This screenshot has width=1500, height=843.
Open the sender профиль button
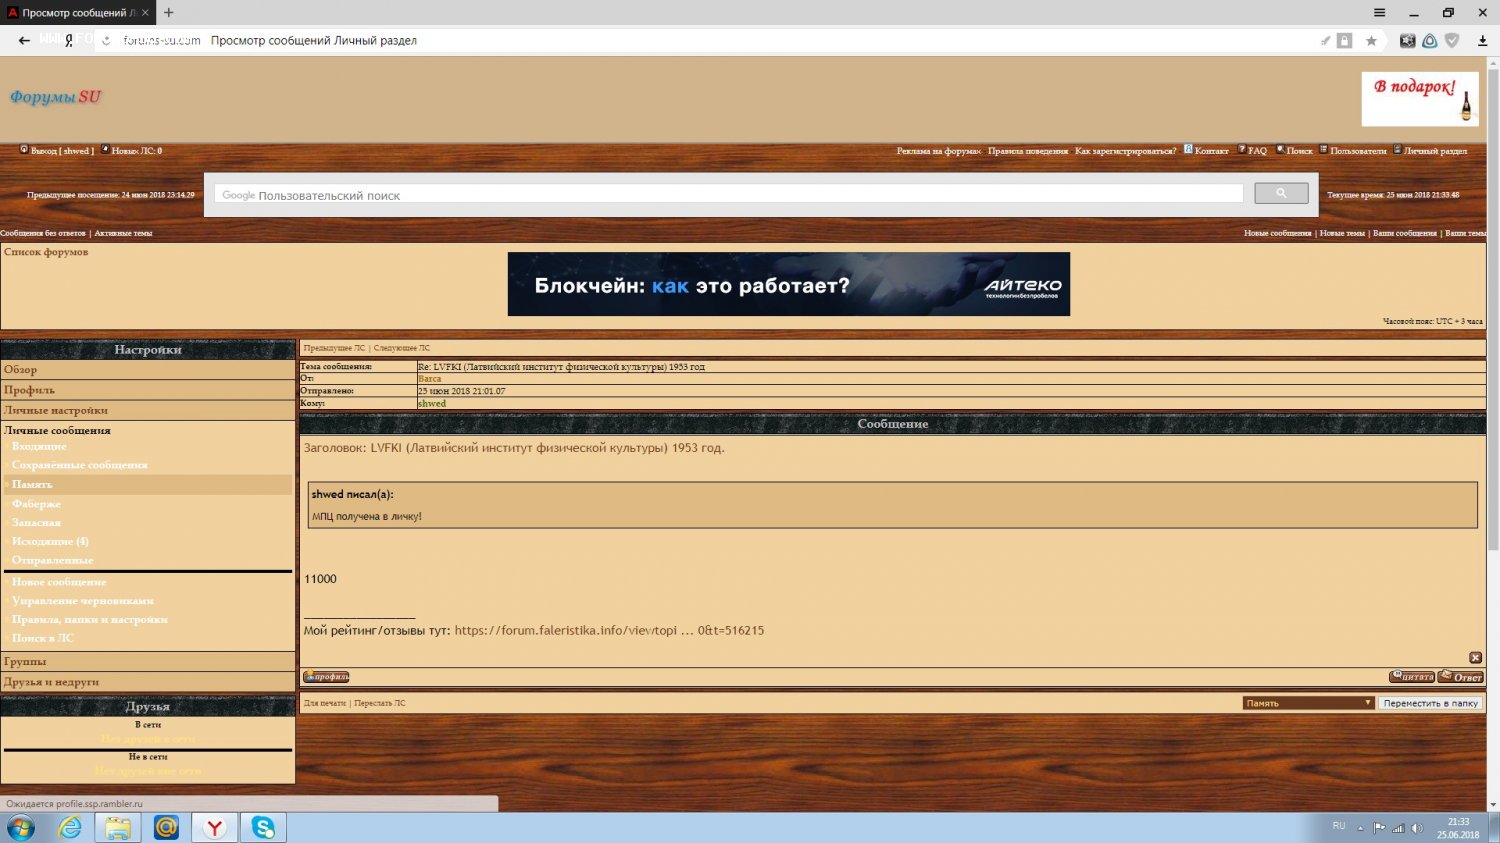tap(326, 677)
